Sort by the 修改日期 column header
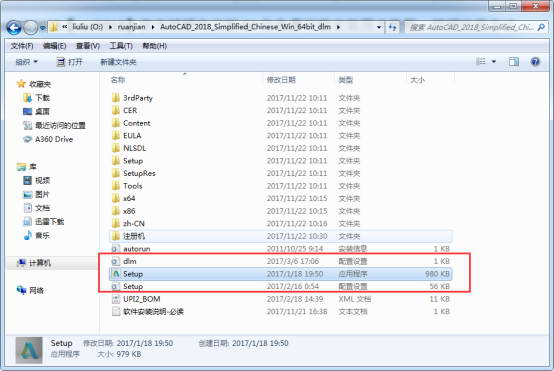 point(281,80)
